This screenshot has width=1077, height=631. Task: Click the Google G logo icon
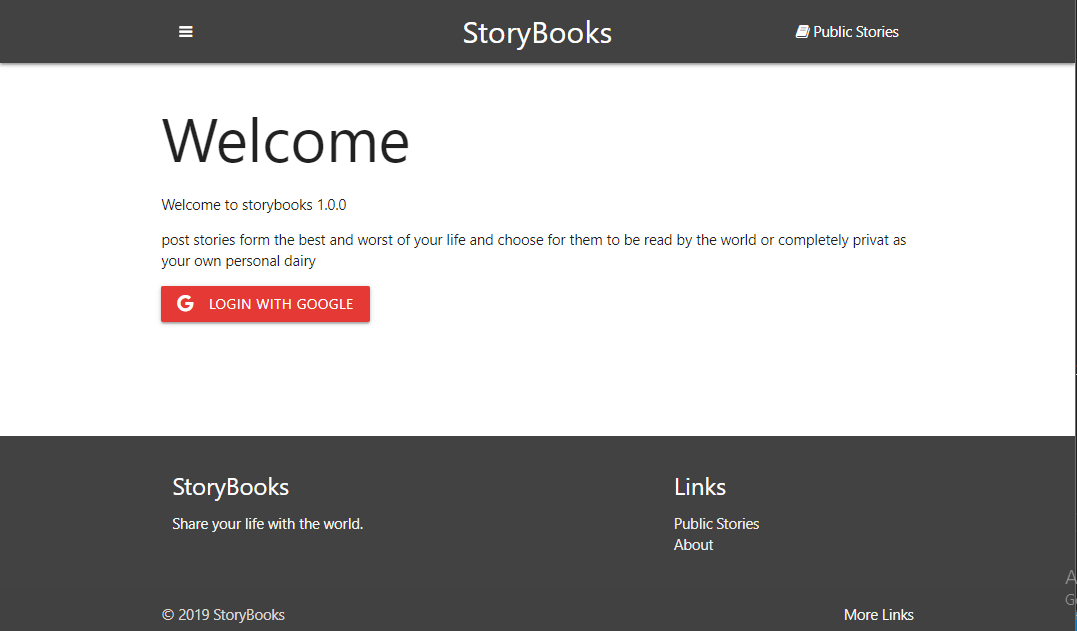(x=185, y=304)
